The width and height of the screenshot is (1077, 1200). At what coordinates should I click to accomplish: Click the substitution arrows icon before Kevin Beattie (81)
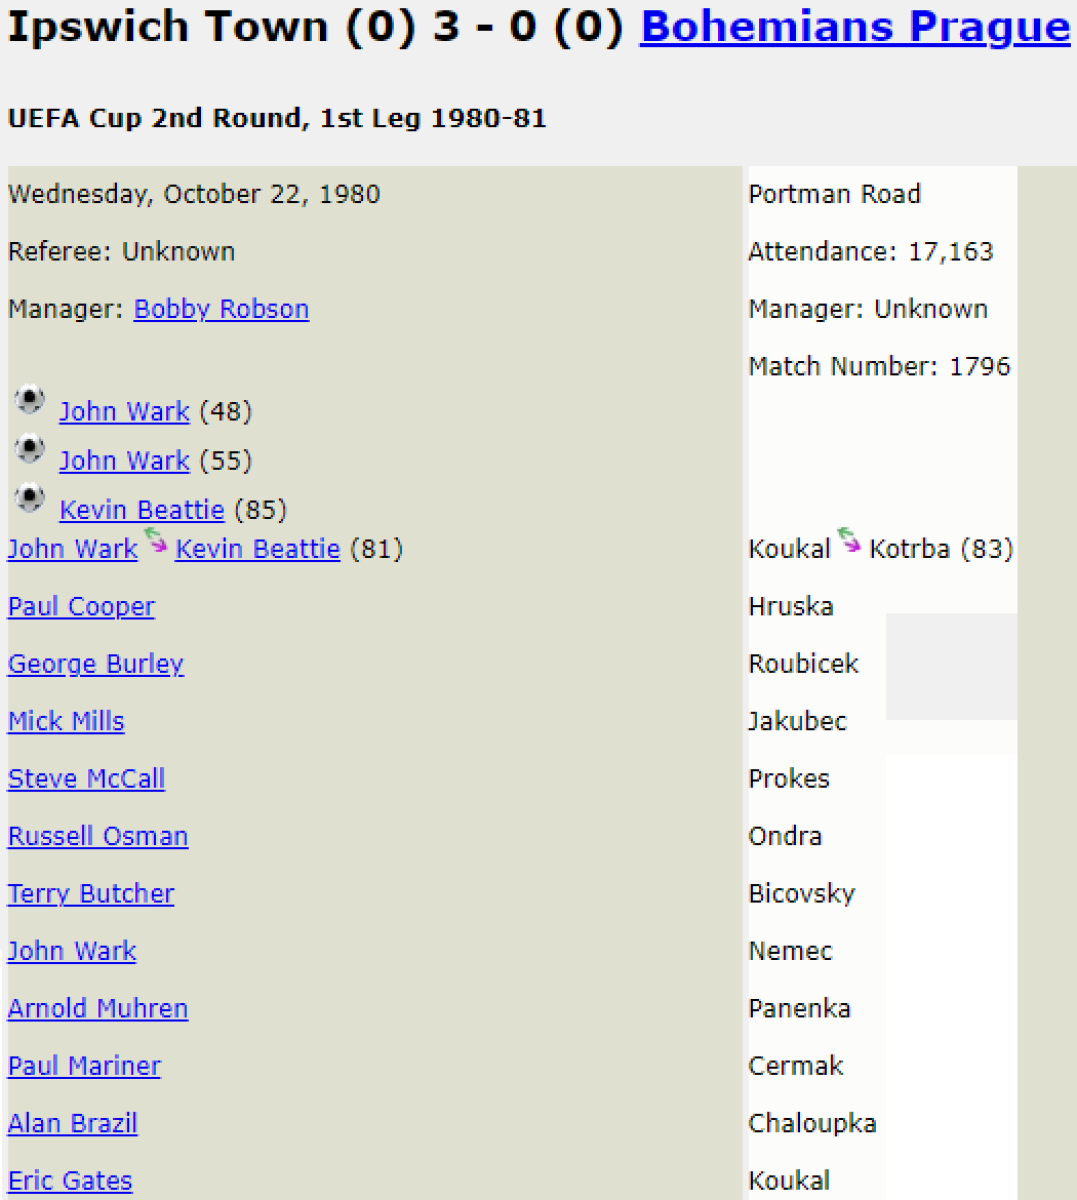coord(156,541)
